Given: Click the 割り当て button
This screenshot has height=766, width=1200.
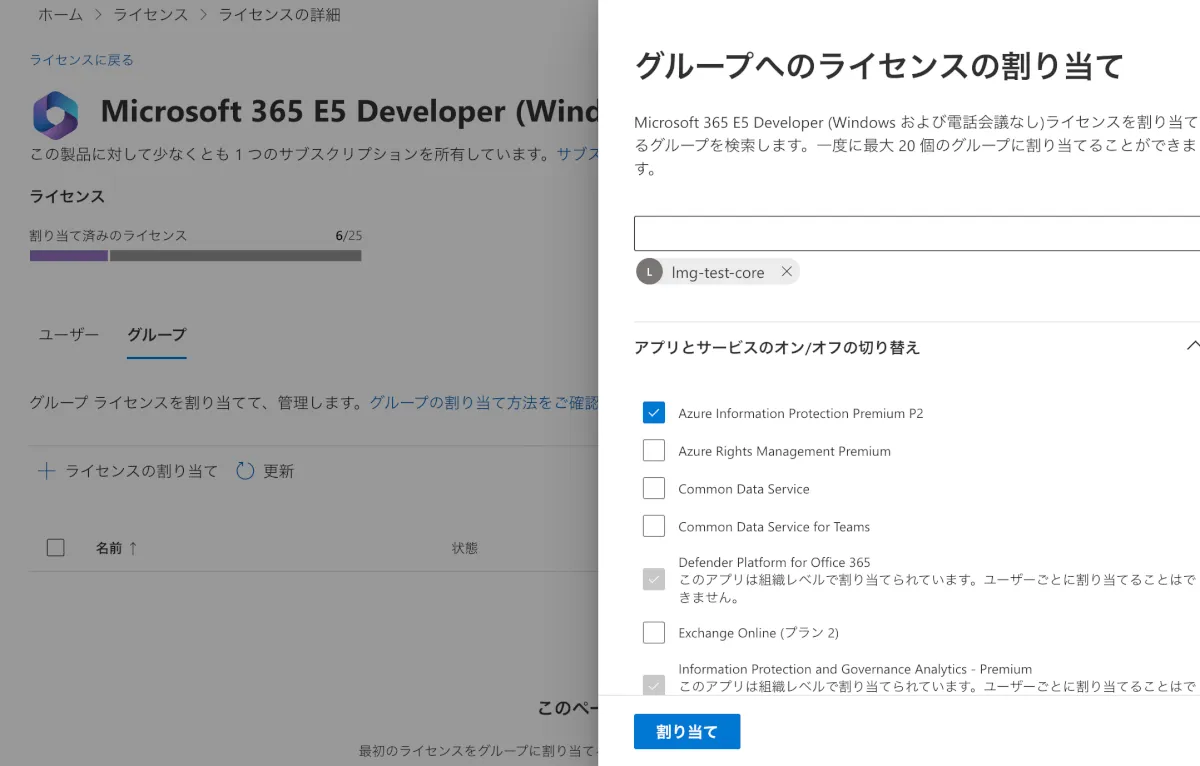Looking at the screenshot, I should click(x=687, y=732).
